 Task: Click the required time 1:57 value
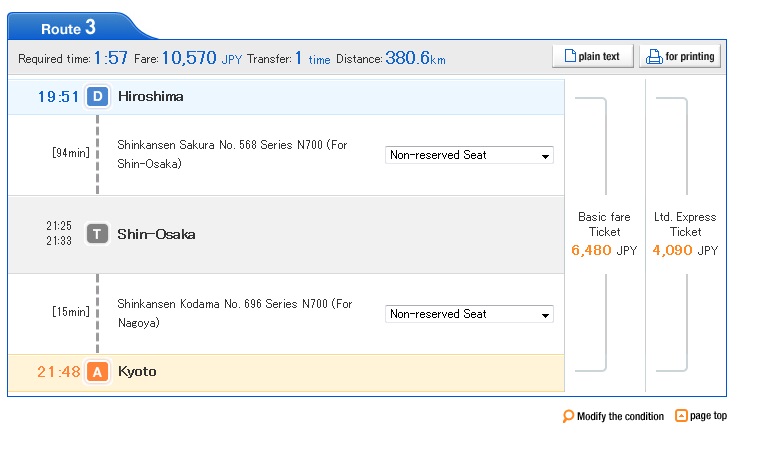111,58
